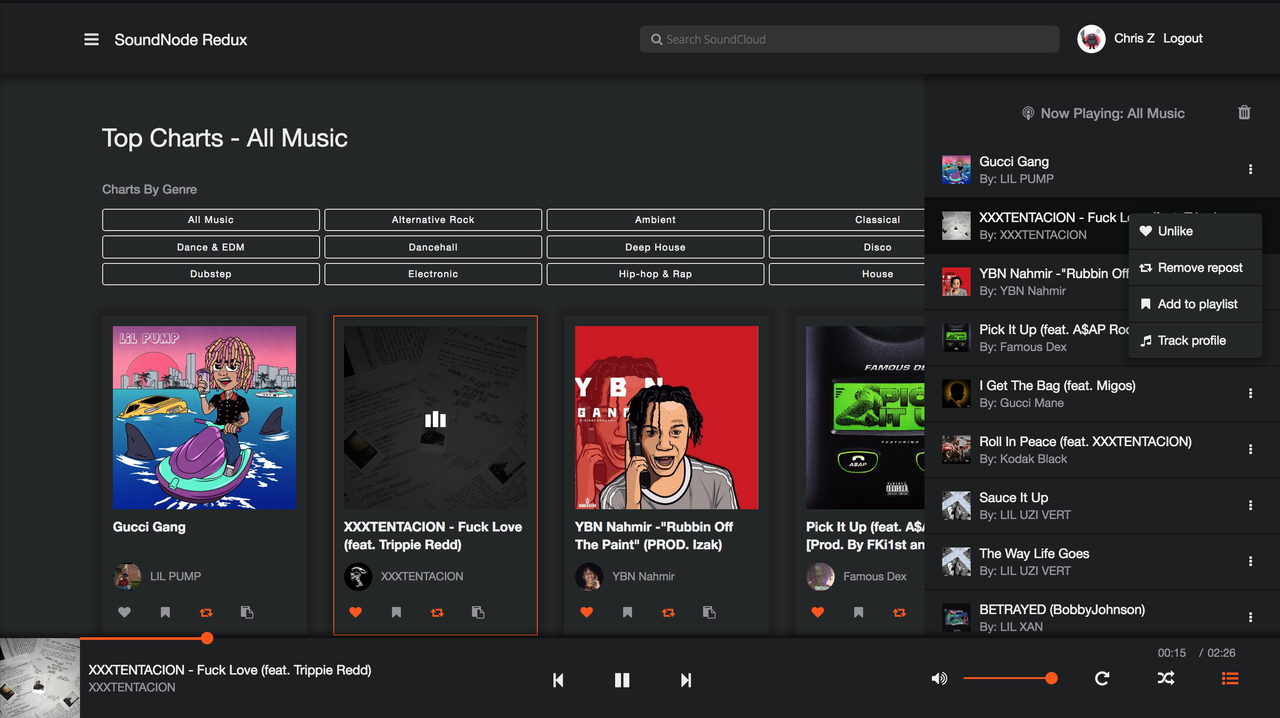Adjust the volume slider
This screenshot has height=718, width=1280.
pyautogui.click(x=1010, y=678)
